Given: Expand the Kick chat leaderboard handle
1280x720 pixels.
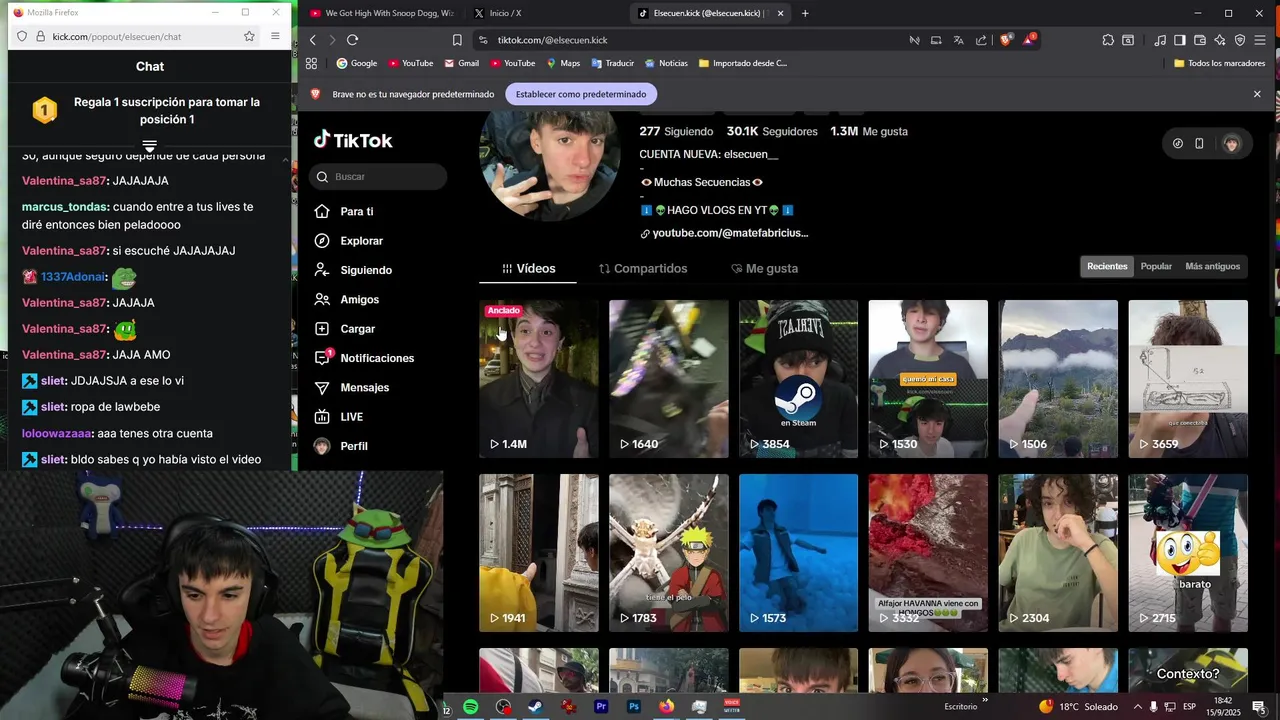Looking at the screenshot, I should click(149, 146).
